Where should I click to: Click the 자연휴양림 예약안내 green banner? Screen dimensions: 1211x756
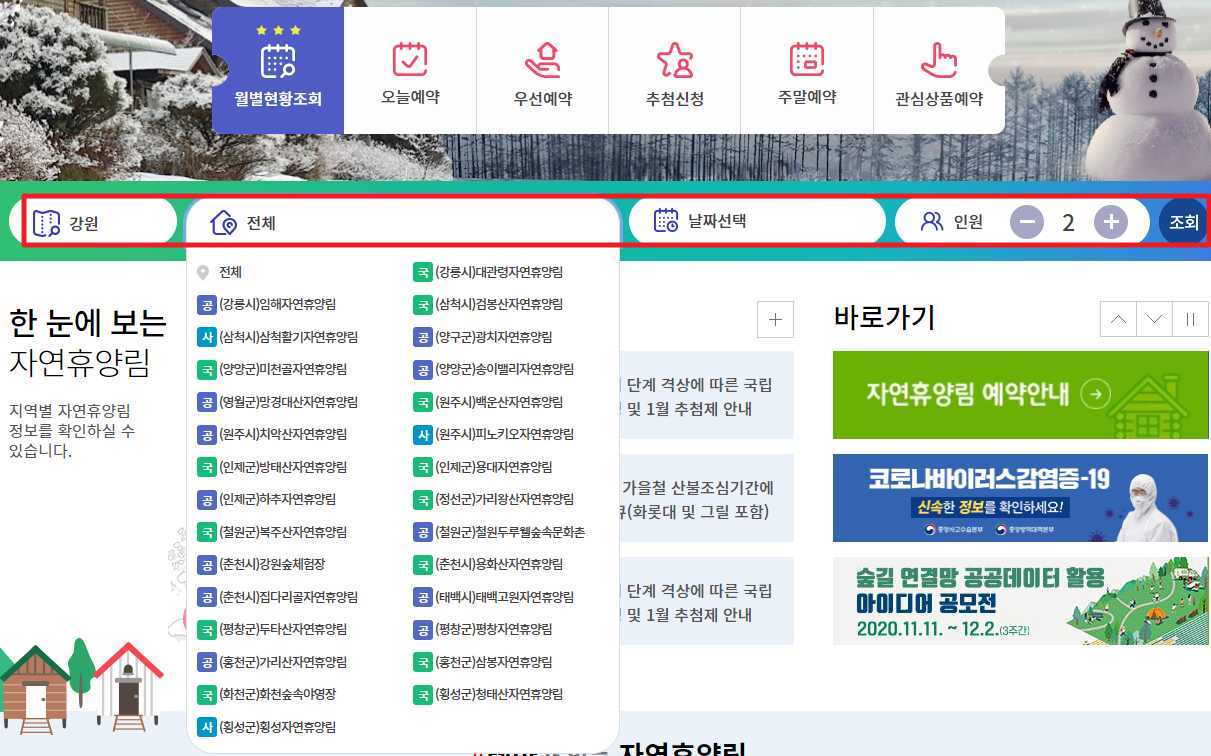pos(1020,395)
